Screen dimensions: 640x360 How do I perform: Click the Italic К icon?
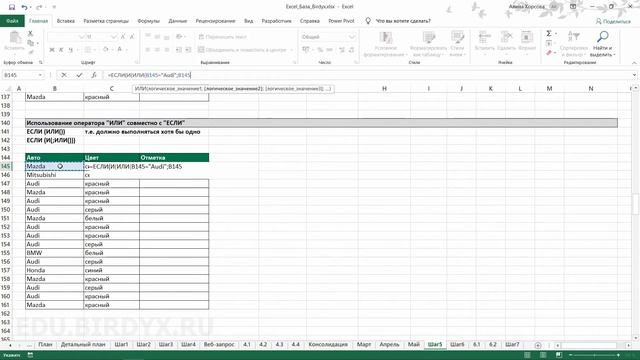pyautogui.click(x=61, y=50)
